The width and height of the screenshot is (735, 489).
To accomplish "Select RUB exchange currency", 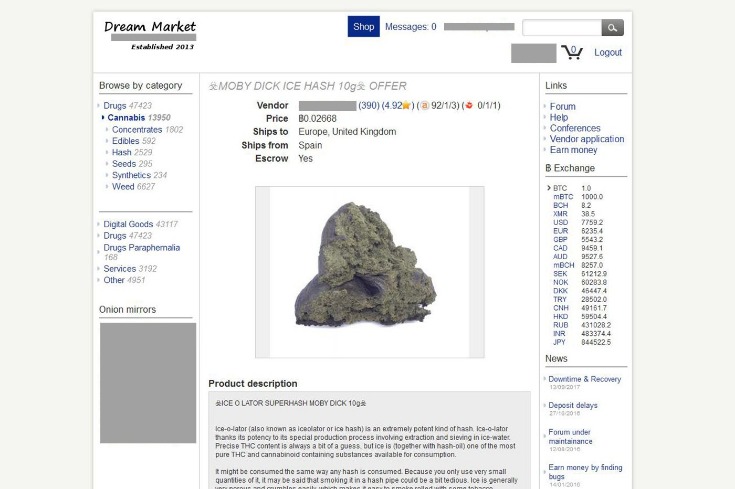I will point(560,325).
